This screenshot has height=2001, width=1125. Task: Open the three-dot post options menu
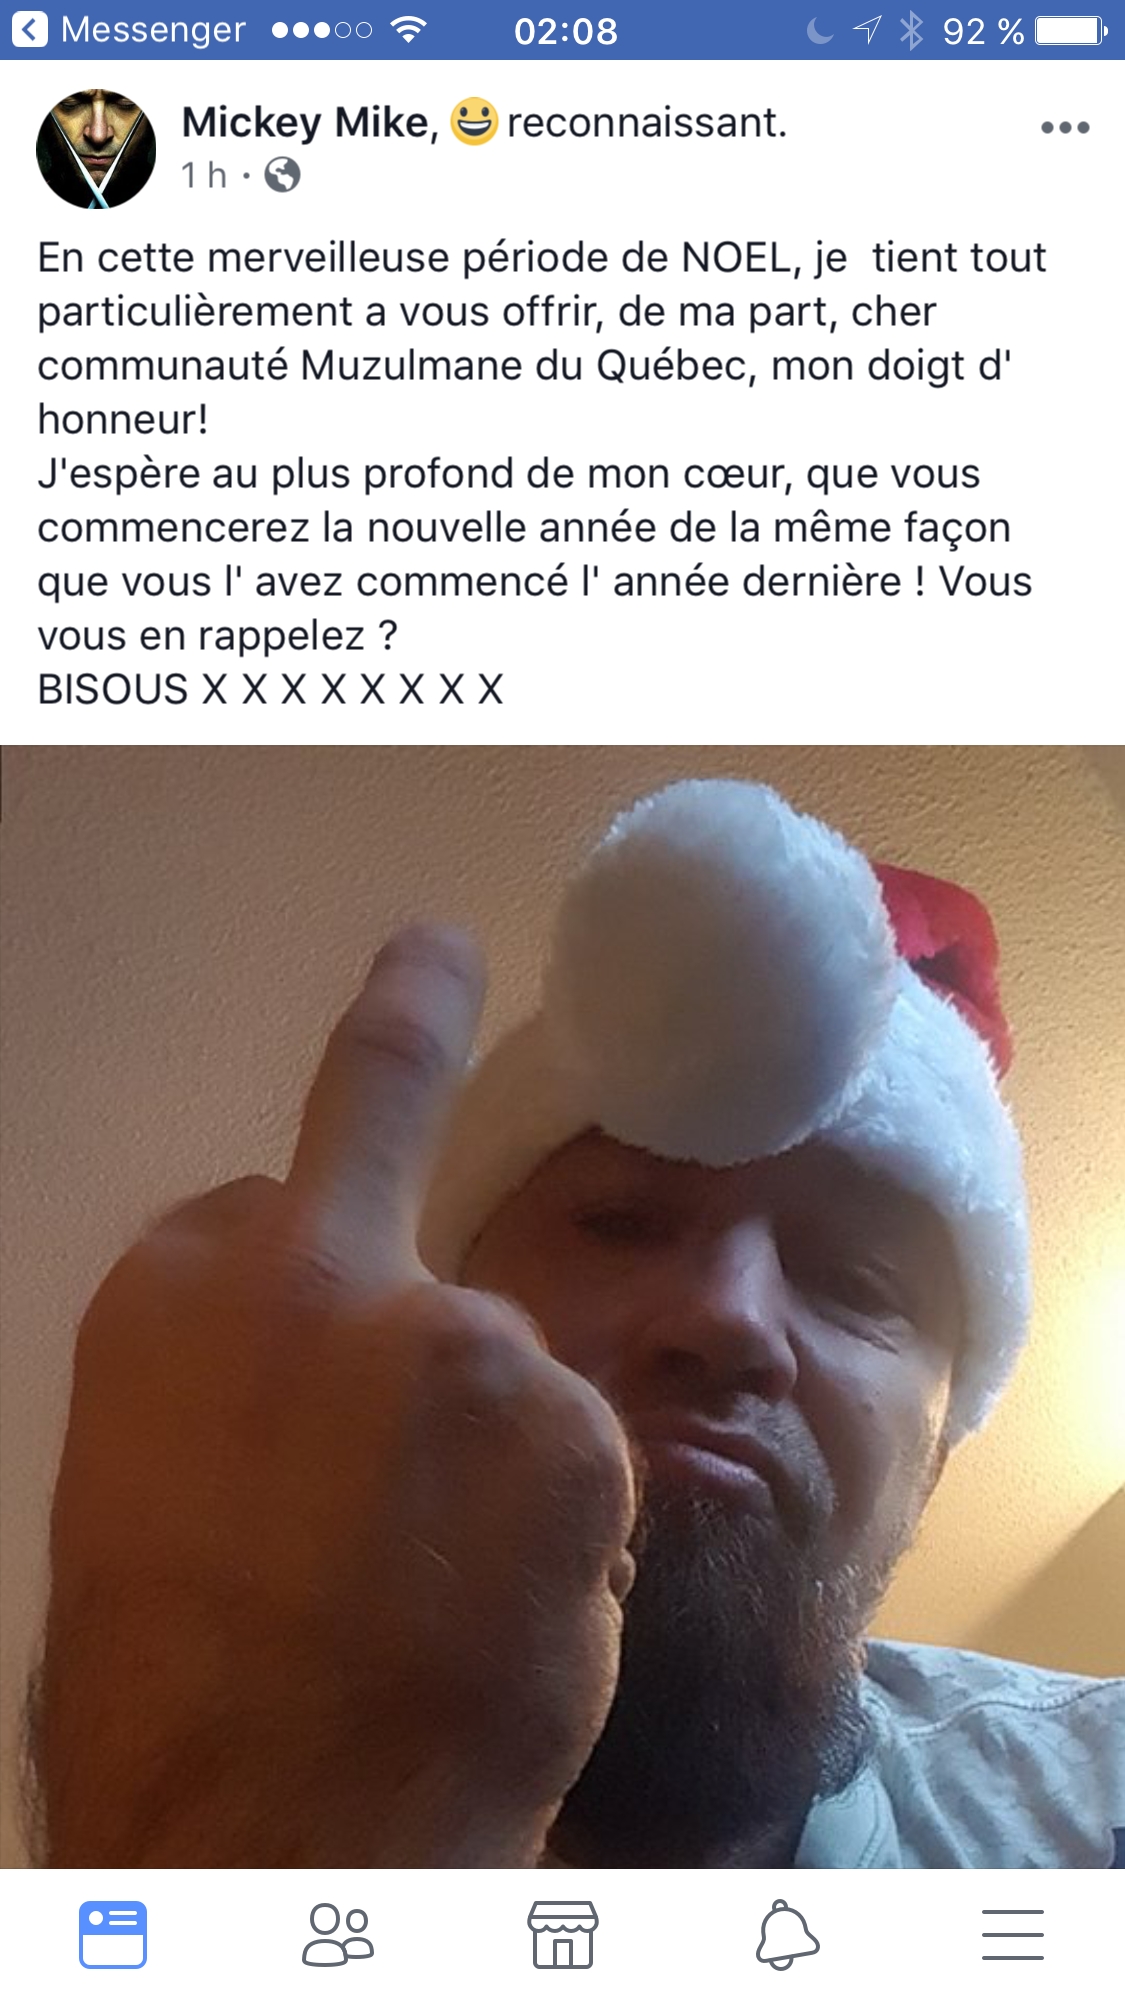click(1064, 127)
